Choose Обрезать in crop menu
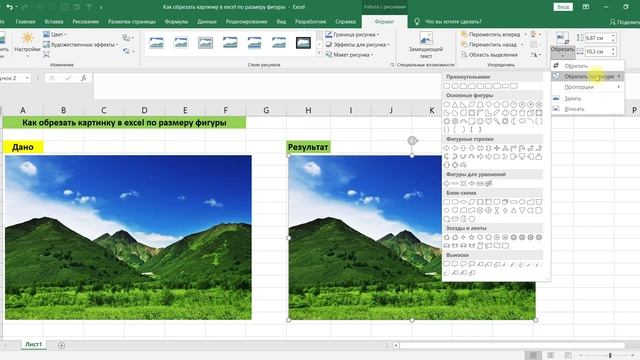Screen dimensions: 640x360 pos(587,66)
